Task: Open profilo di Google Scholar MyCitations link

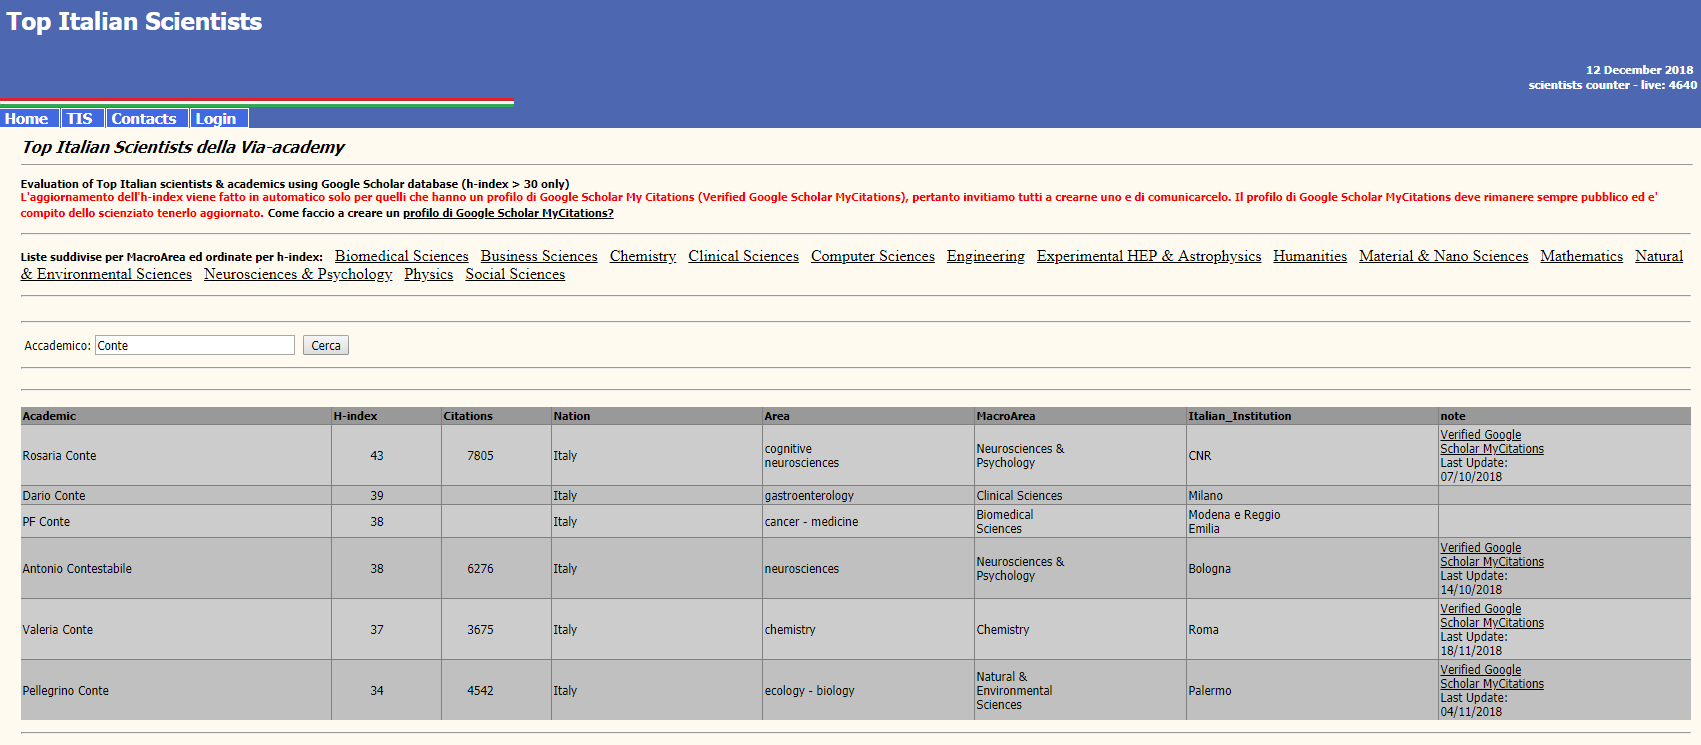Action: coord(508,213)
